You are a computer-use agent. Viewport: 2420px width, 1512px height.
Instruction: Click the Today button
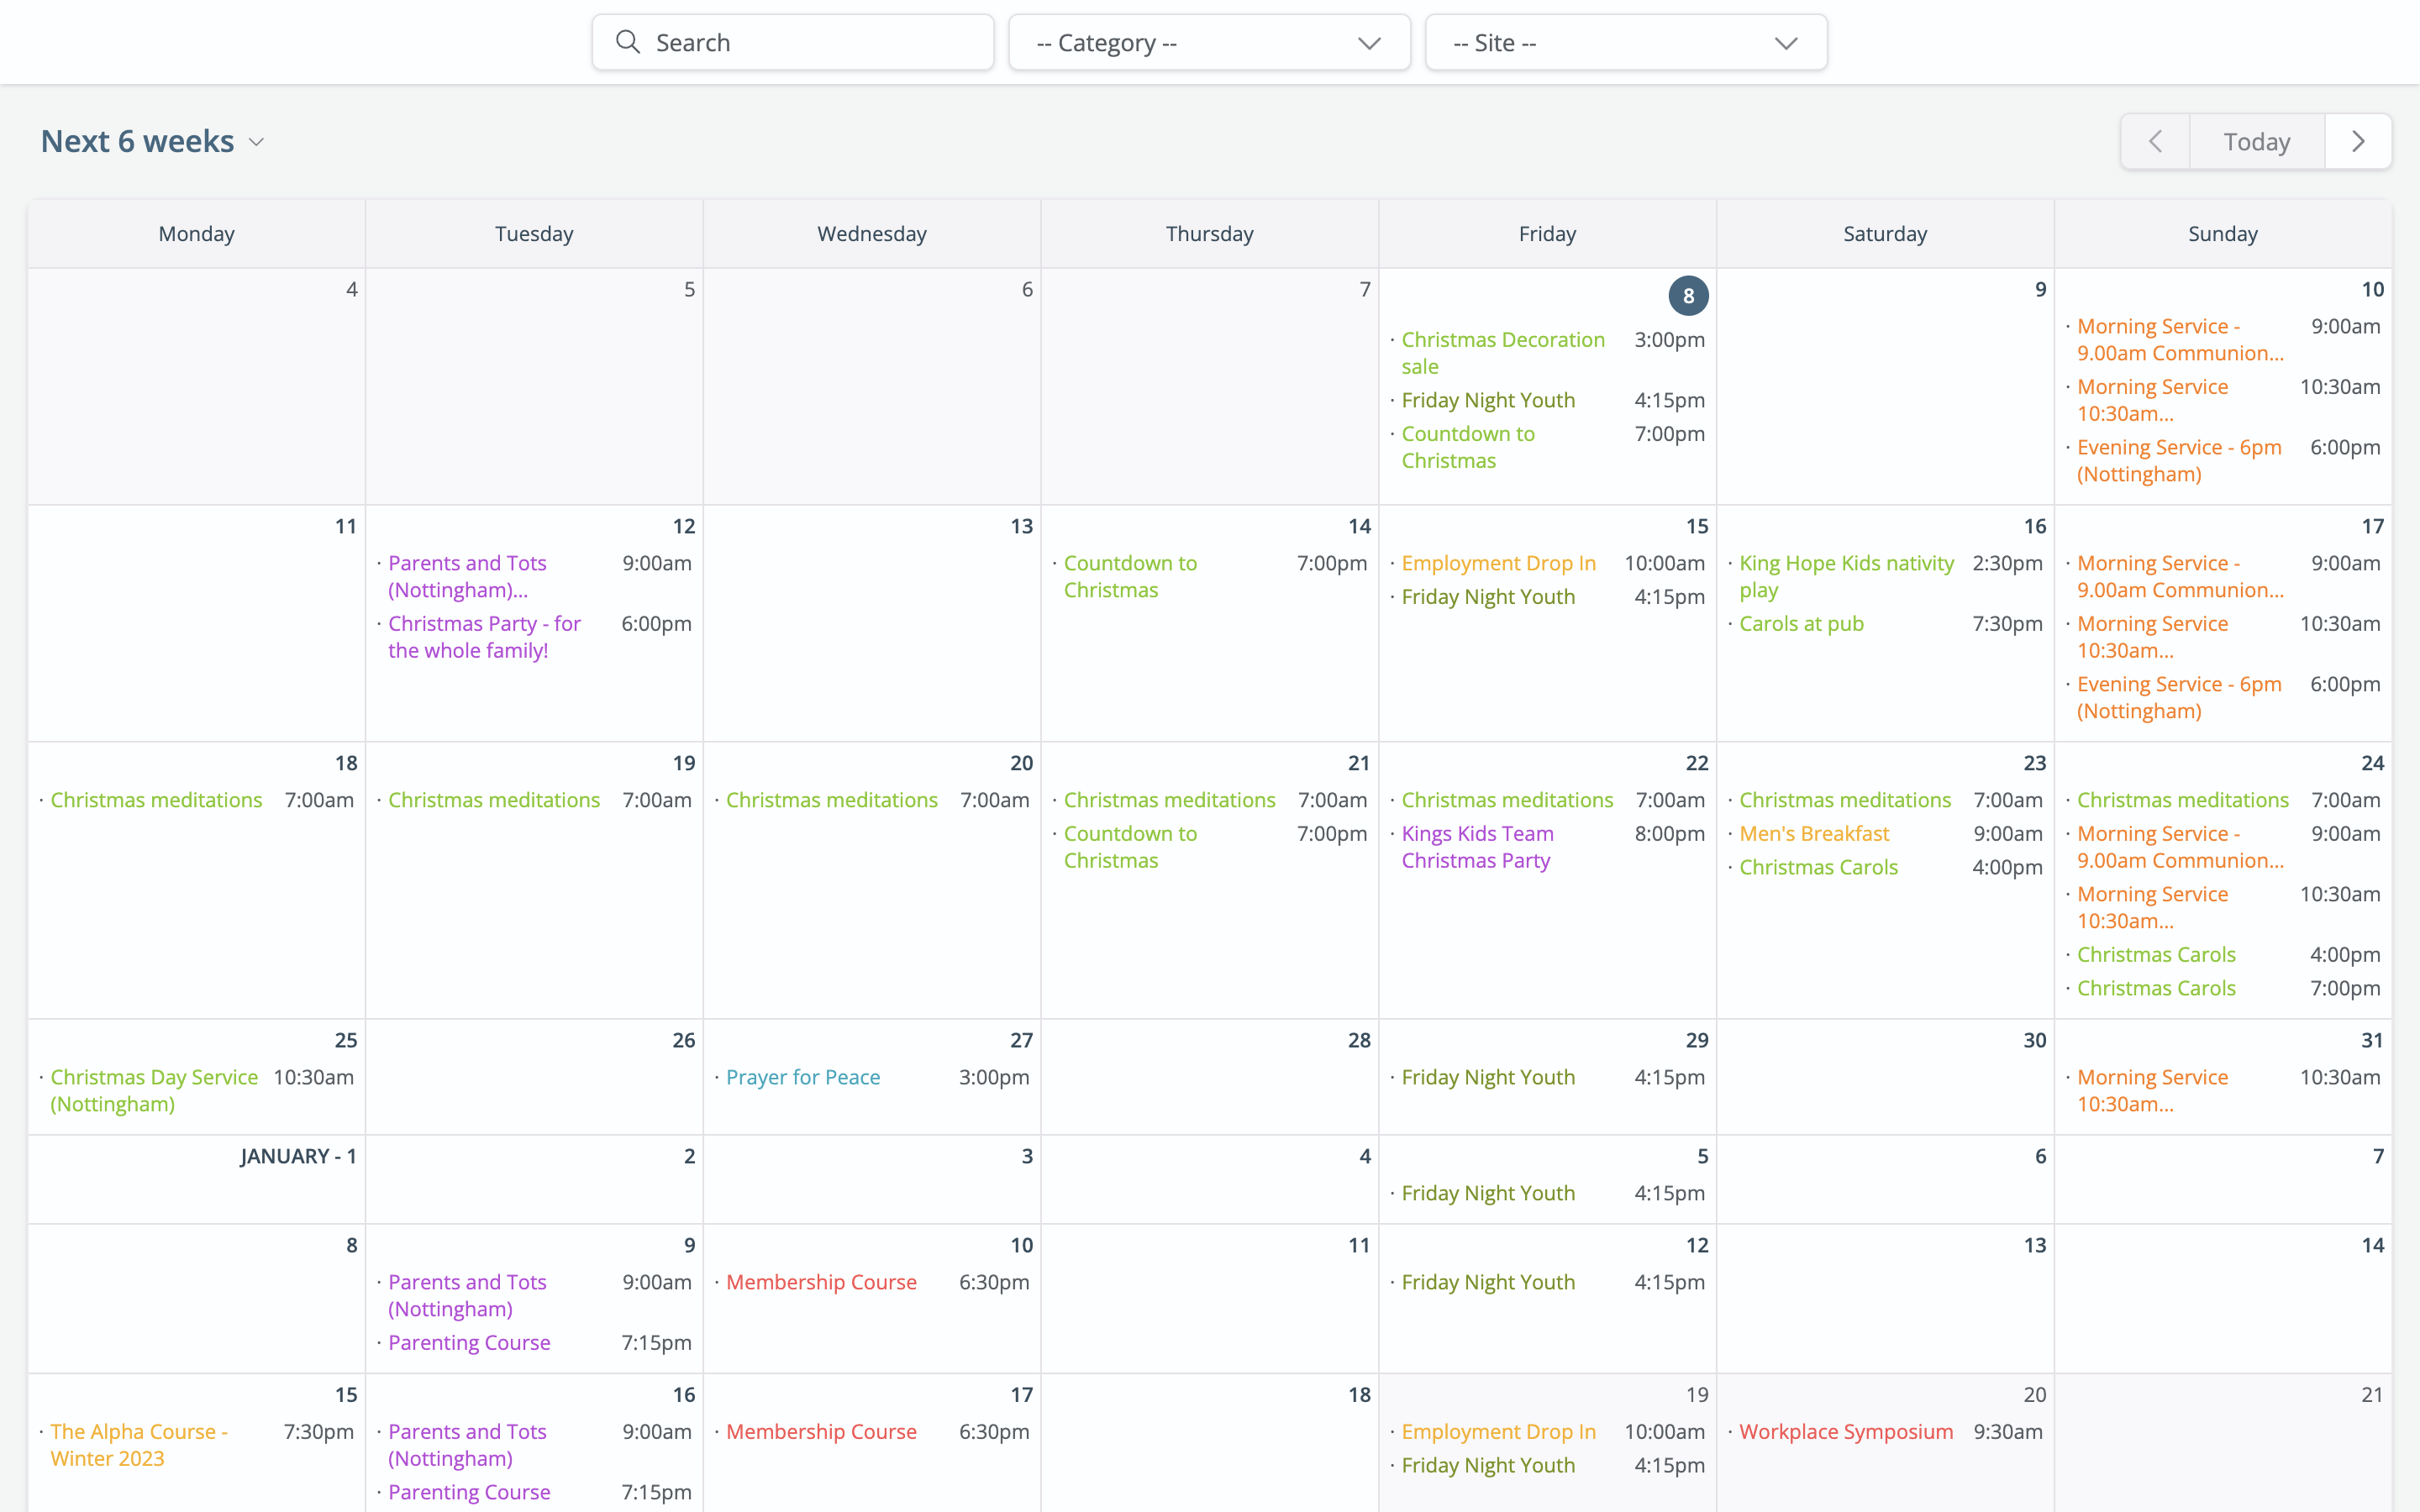[2256, 141]
